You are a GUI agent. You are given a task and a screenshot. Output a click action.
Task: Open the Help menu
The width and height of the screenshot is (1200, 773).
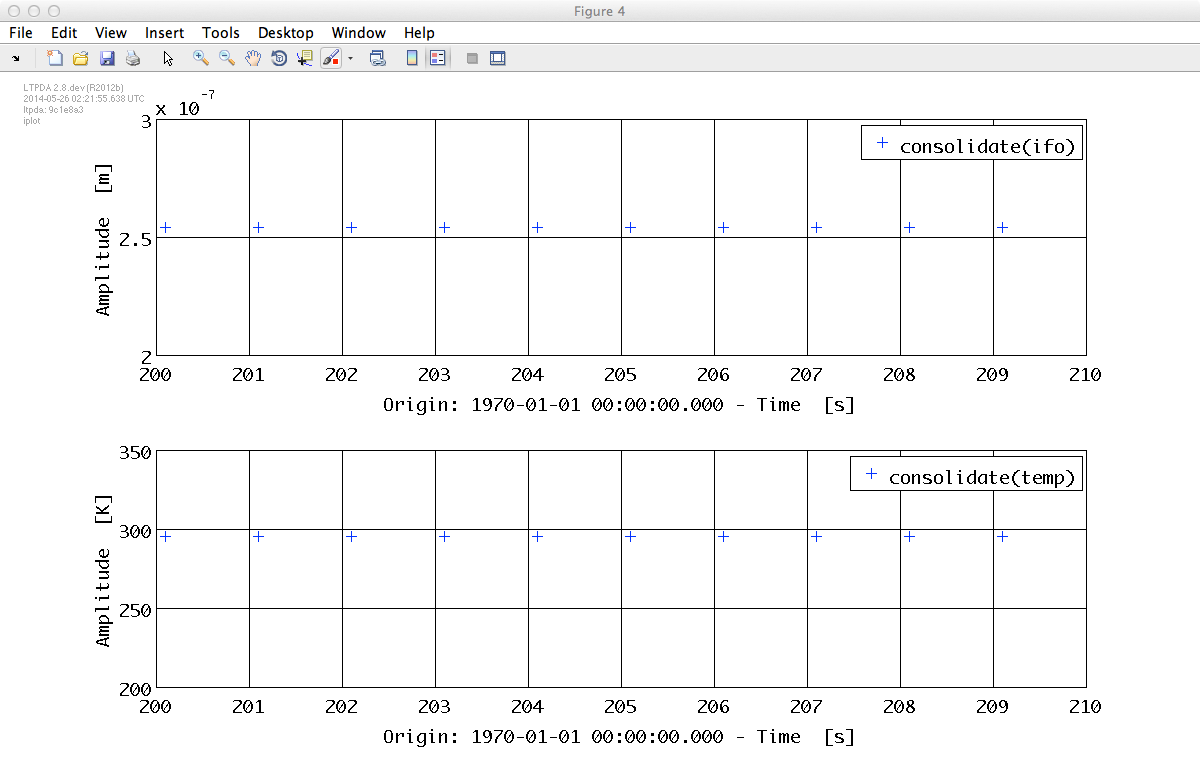point(419,33)
